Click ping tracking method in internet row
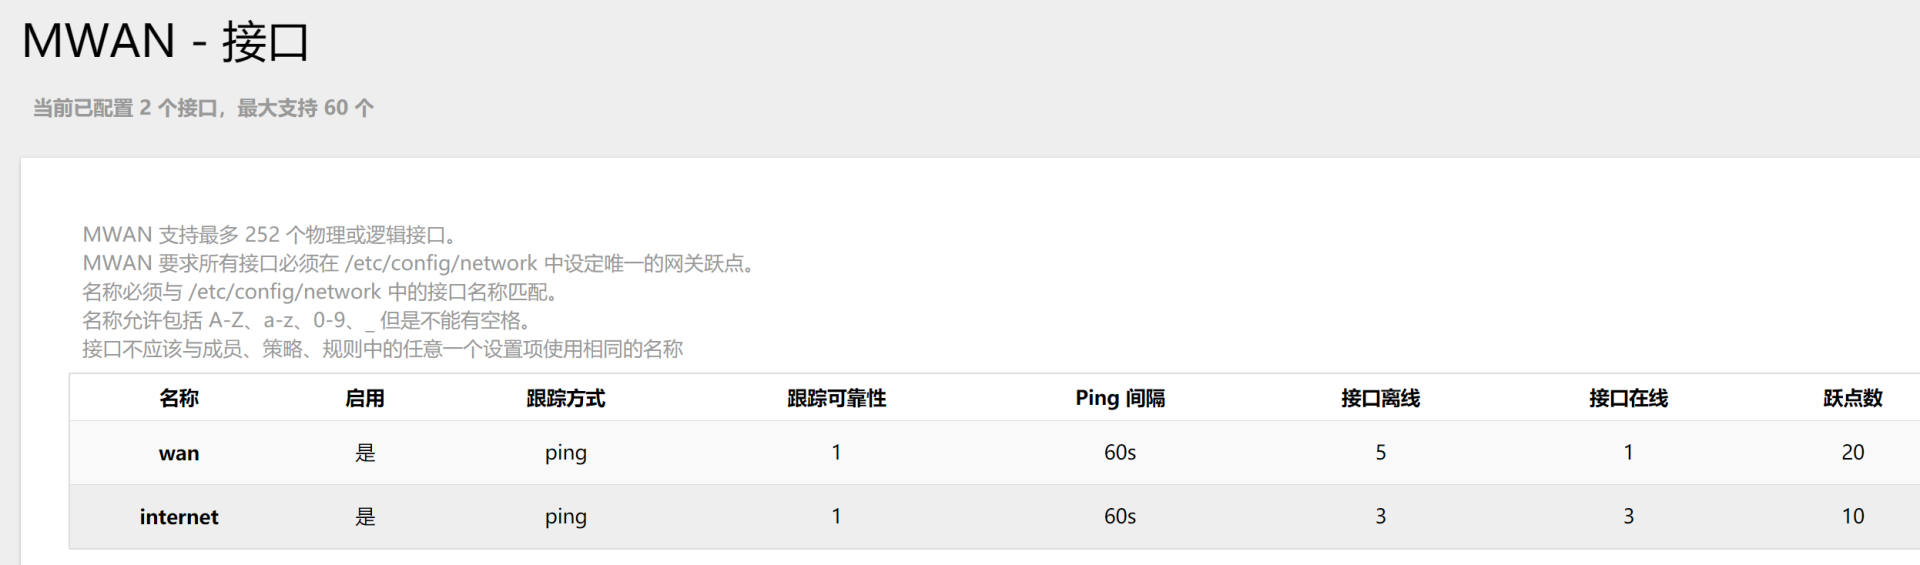Screen dimensions: 1920x565 [566, 517]
